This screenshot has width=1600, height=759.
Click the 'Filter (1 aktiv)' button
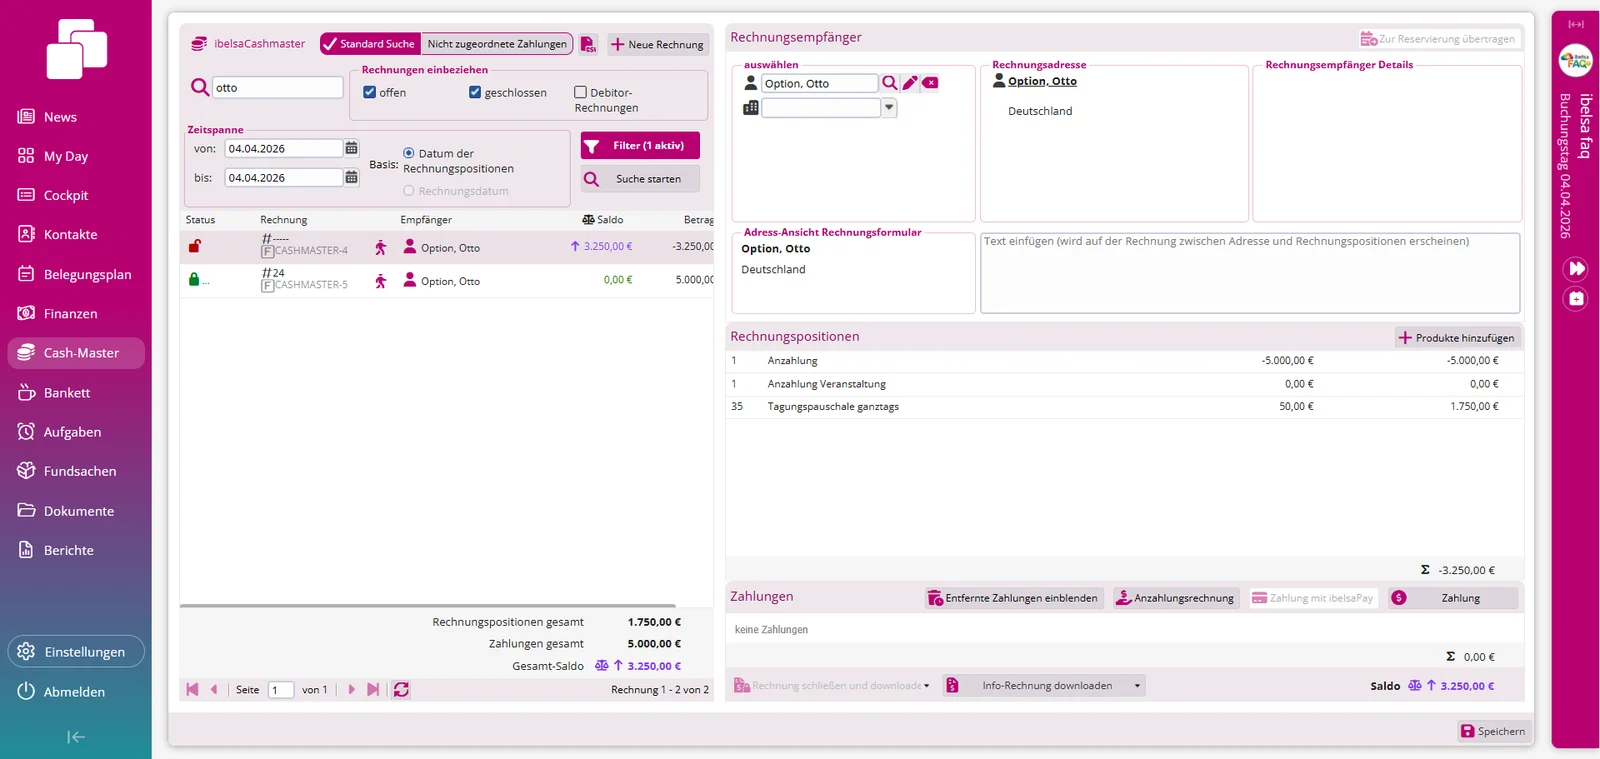640,146
